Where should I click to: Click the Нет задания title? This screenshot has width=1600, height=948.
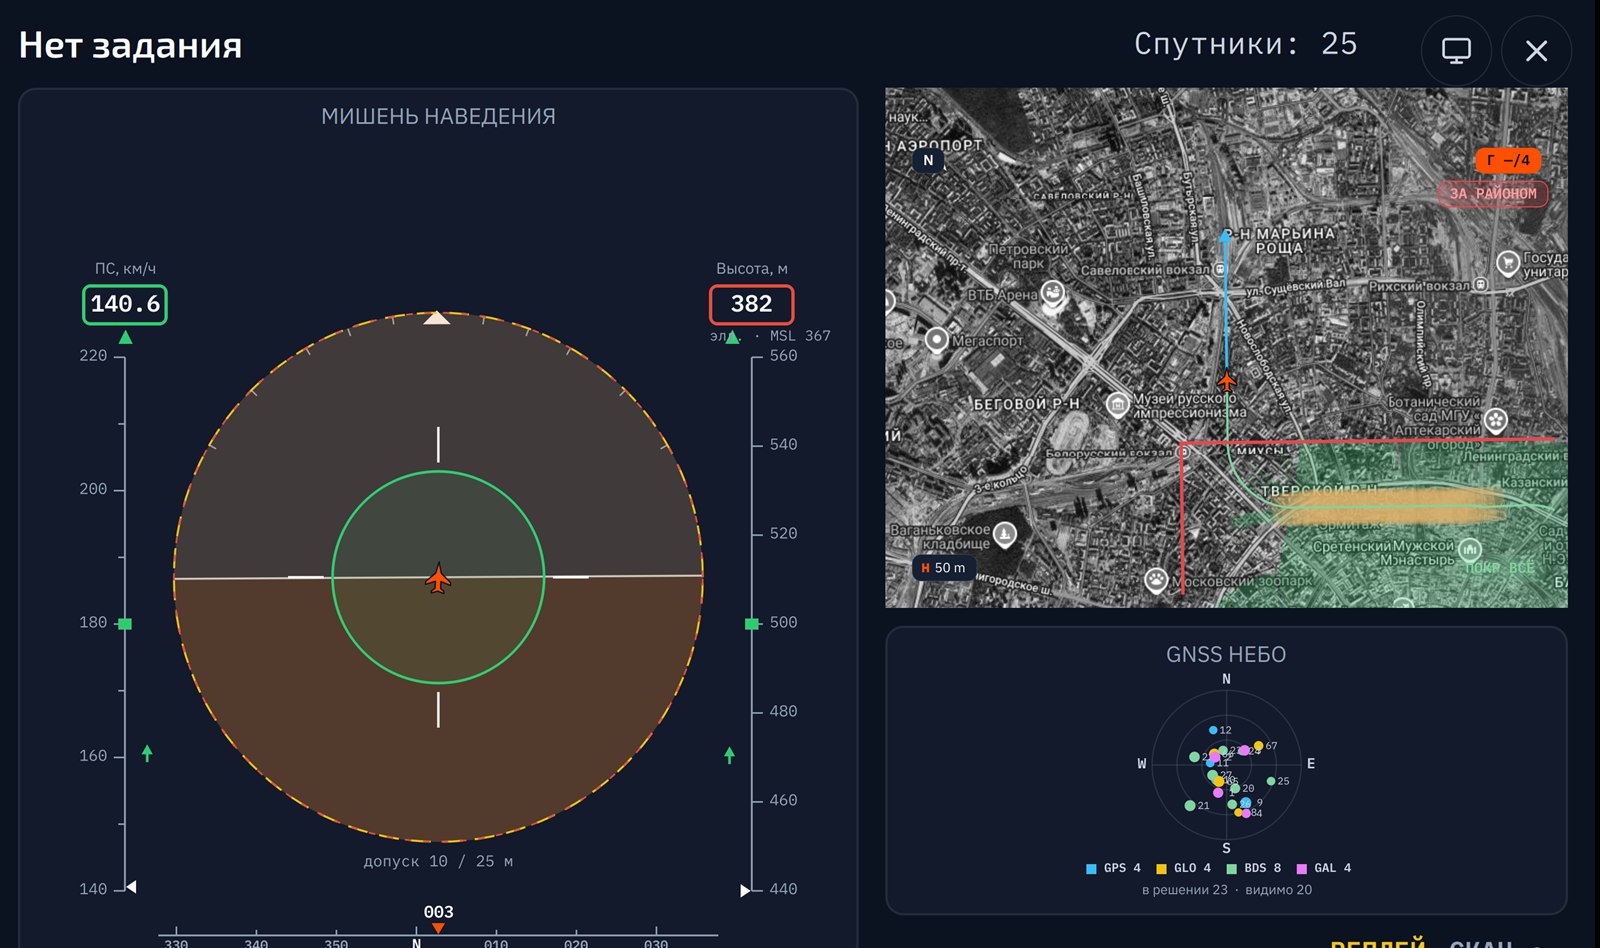tap(130, 46)
